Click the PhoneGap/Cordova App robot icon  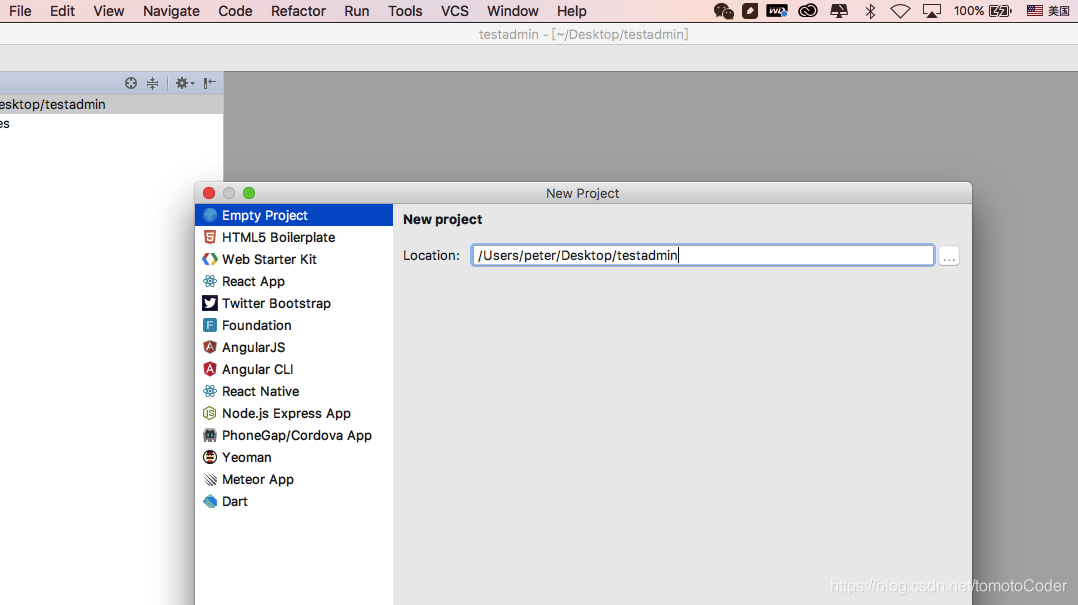point(210,435)
